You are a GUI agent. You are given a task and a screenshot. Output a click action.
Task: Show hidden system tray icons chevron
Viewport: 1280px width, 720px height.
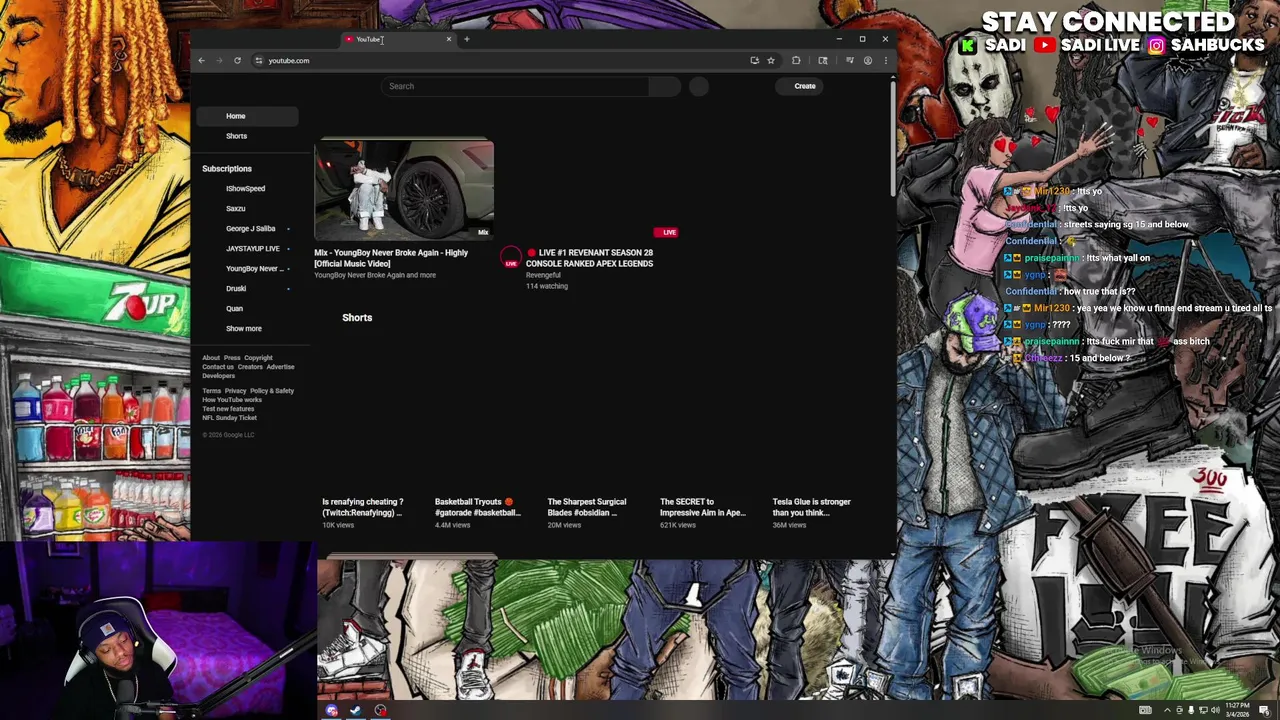click(x=1166, y=711)
